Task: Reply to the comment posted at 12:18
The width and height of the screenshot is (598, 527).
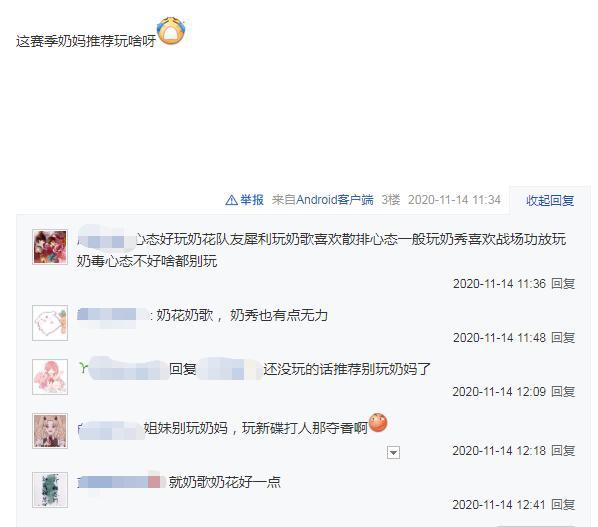Action: [563, 451]
